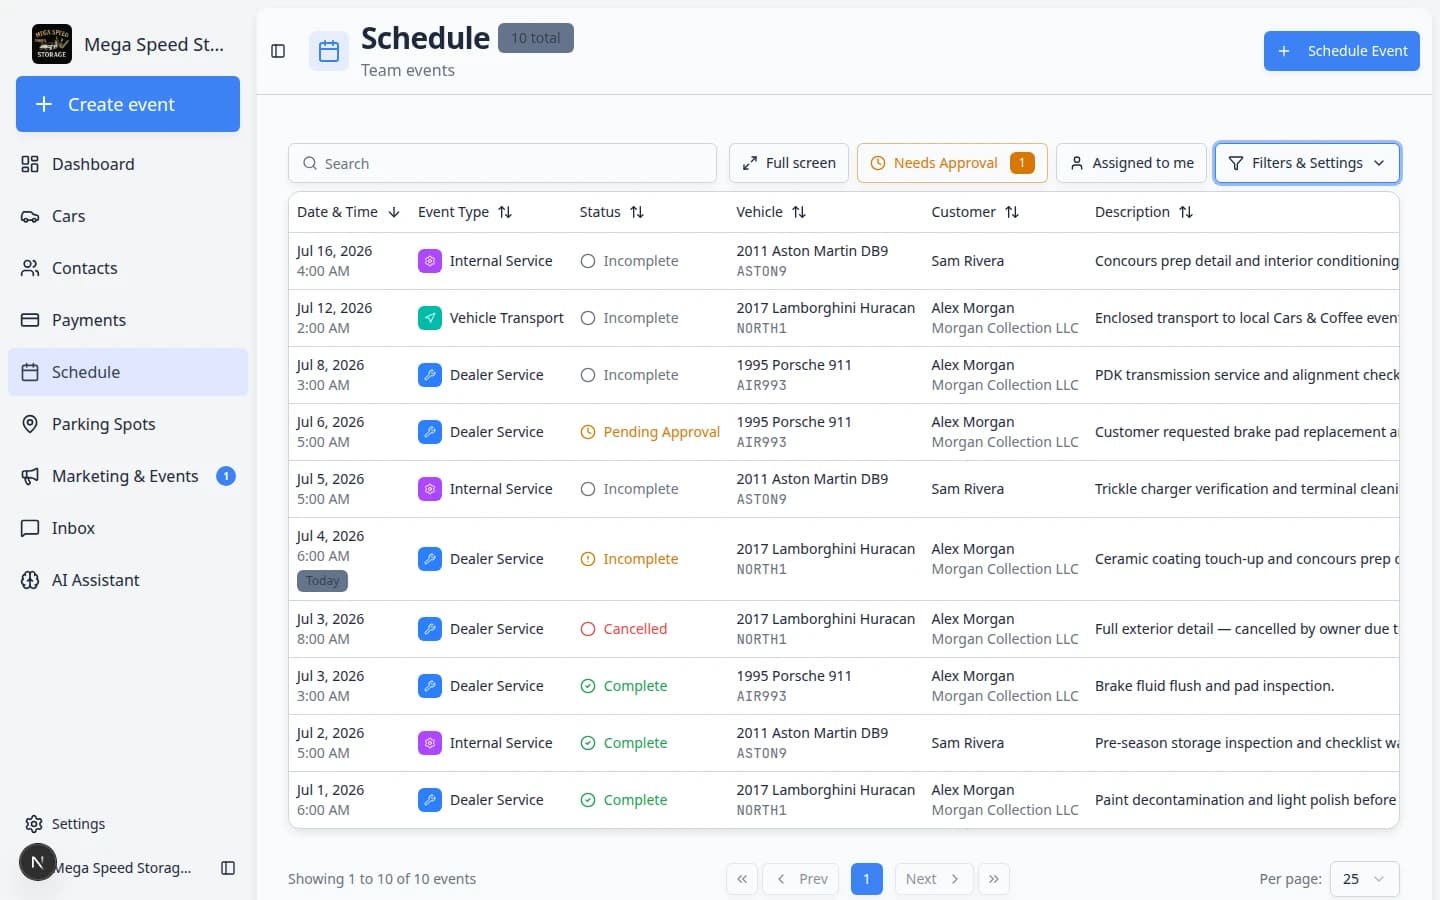Screen dimensions: 1440x900
Task: Click orange Incomplete warning icon in Jul 4 row
Action: (x=588, y=559)
